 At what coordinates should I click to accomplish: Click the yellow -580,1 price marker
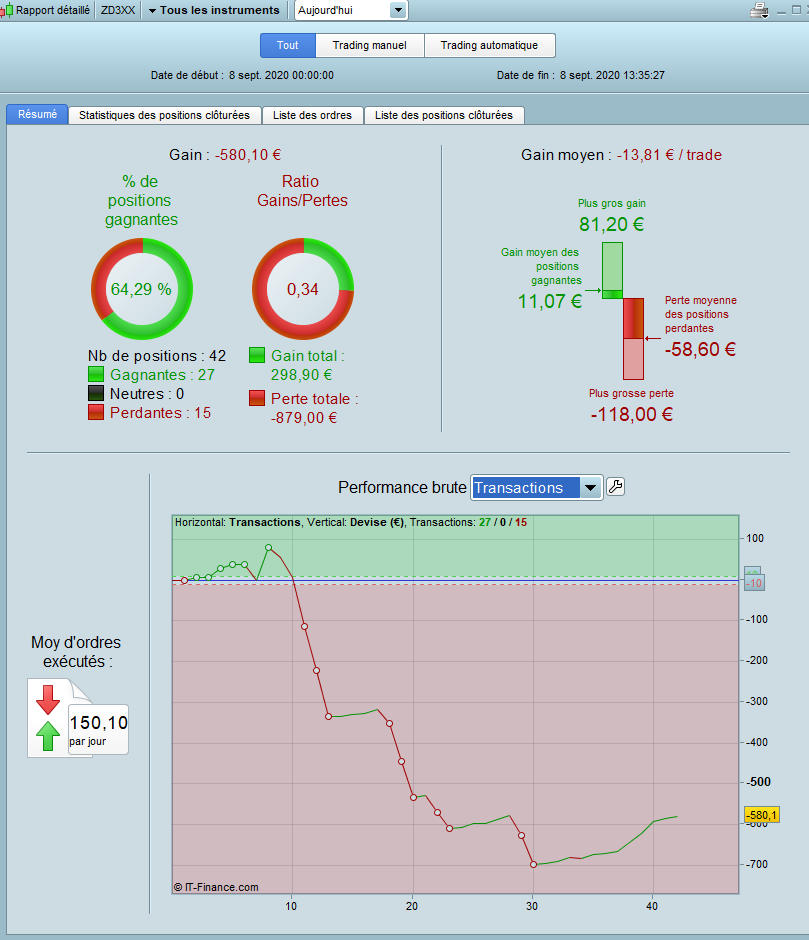[x=762, y=815]
